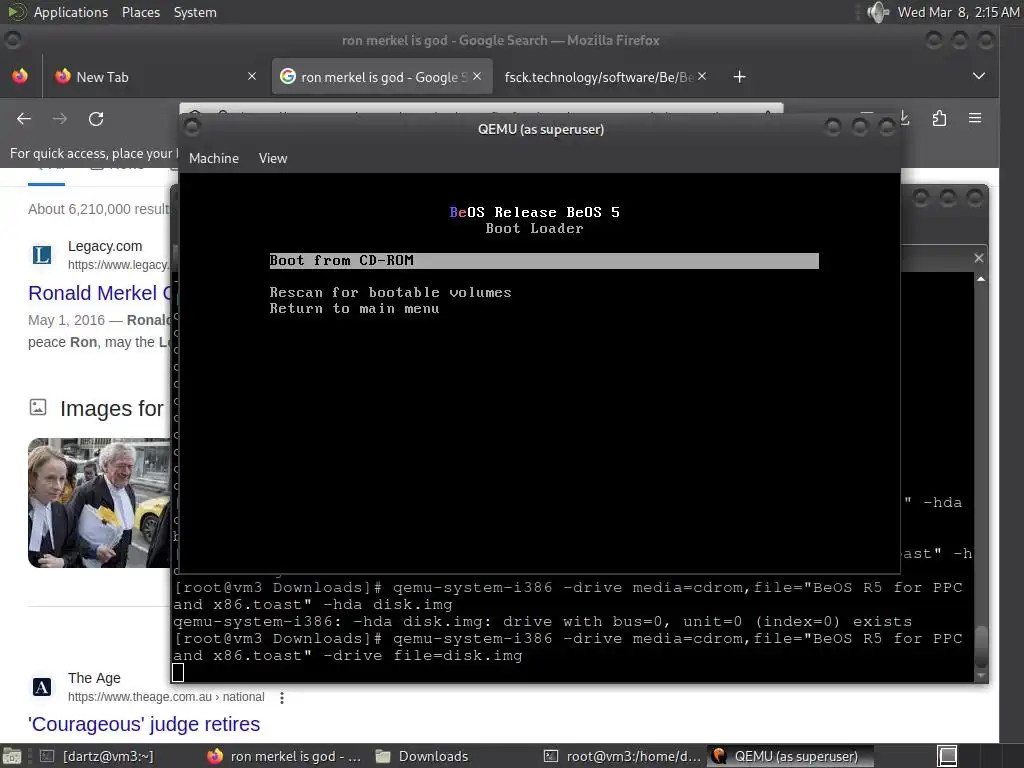Open The Age result site name
Screen dimensions: 1024x768
94,678
